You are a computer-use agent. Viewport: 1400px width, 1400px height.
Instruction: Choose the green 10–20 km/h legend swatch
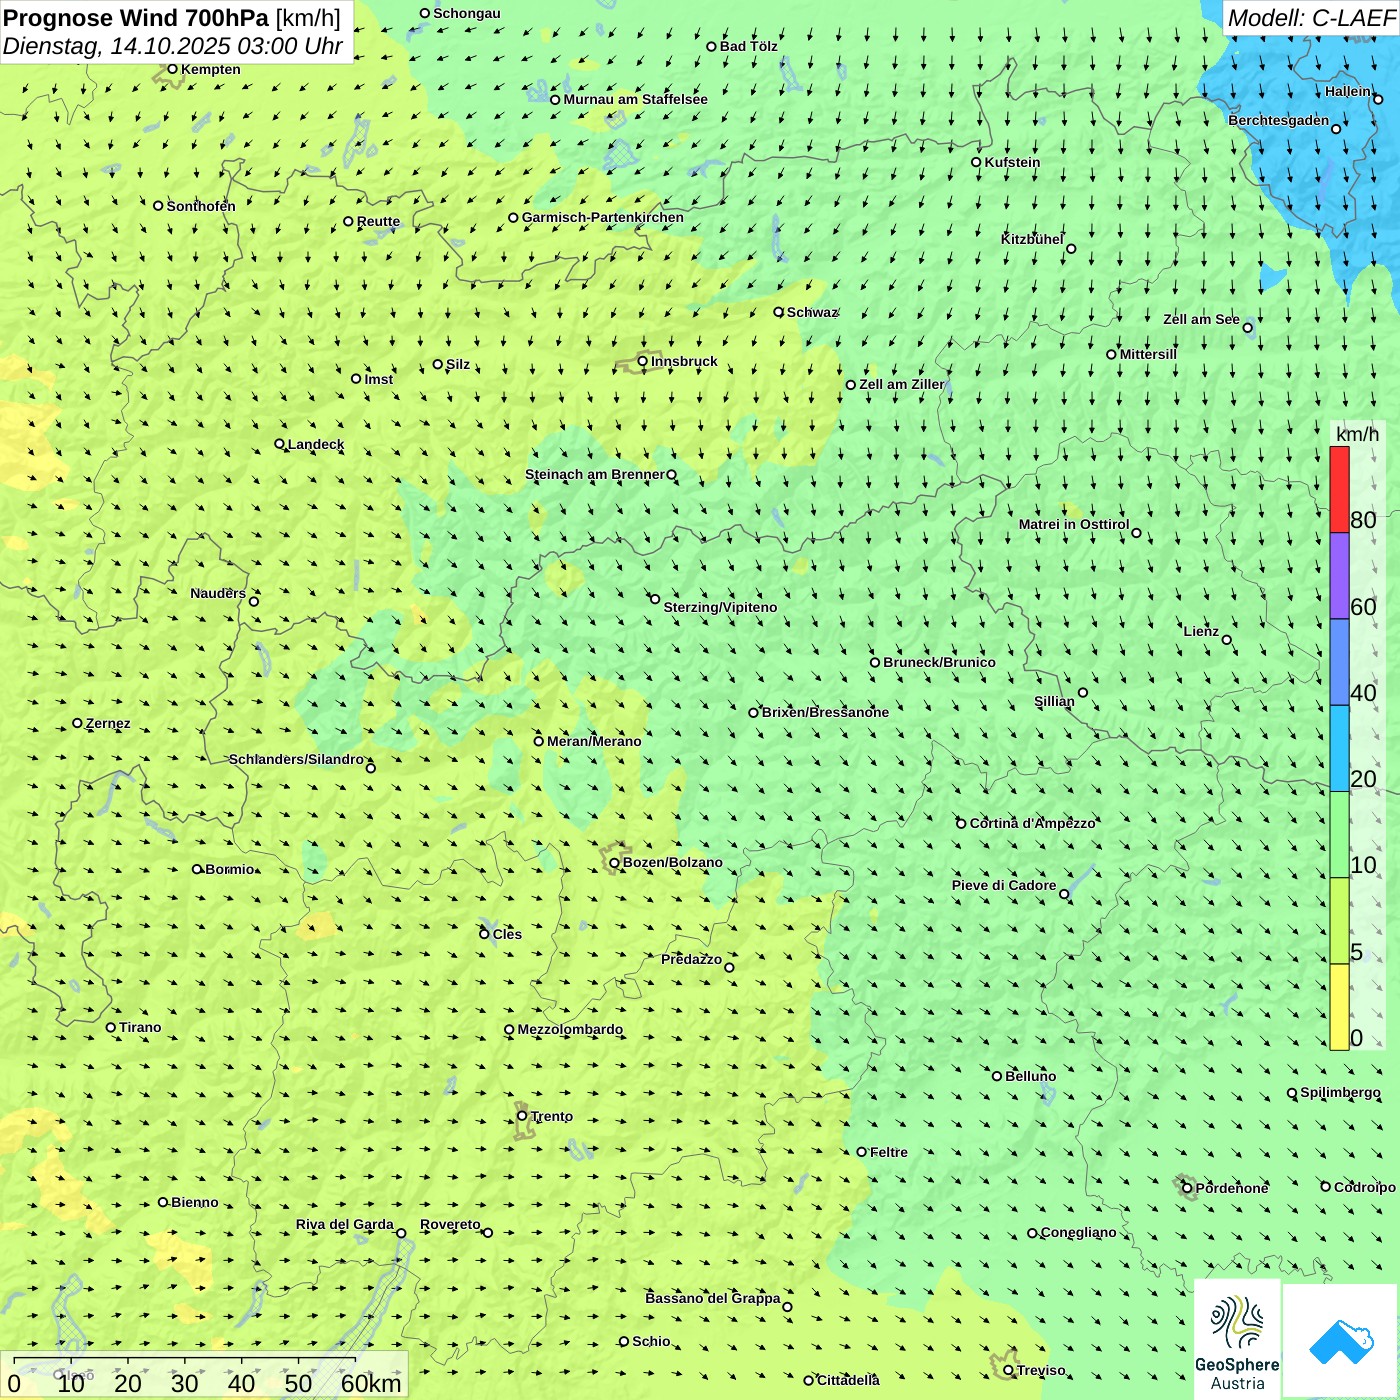(1339, 835)
